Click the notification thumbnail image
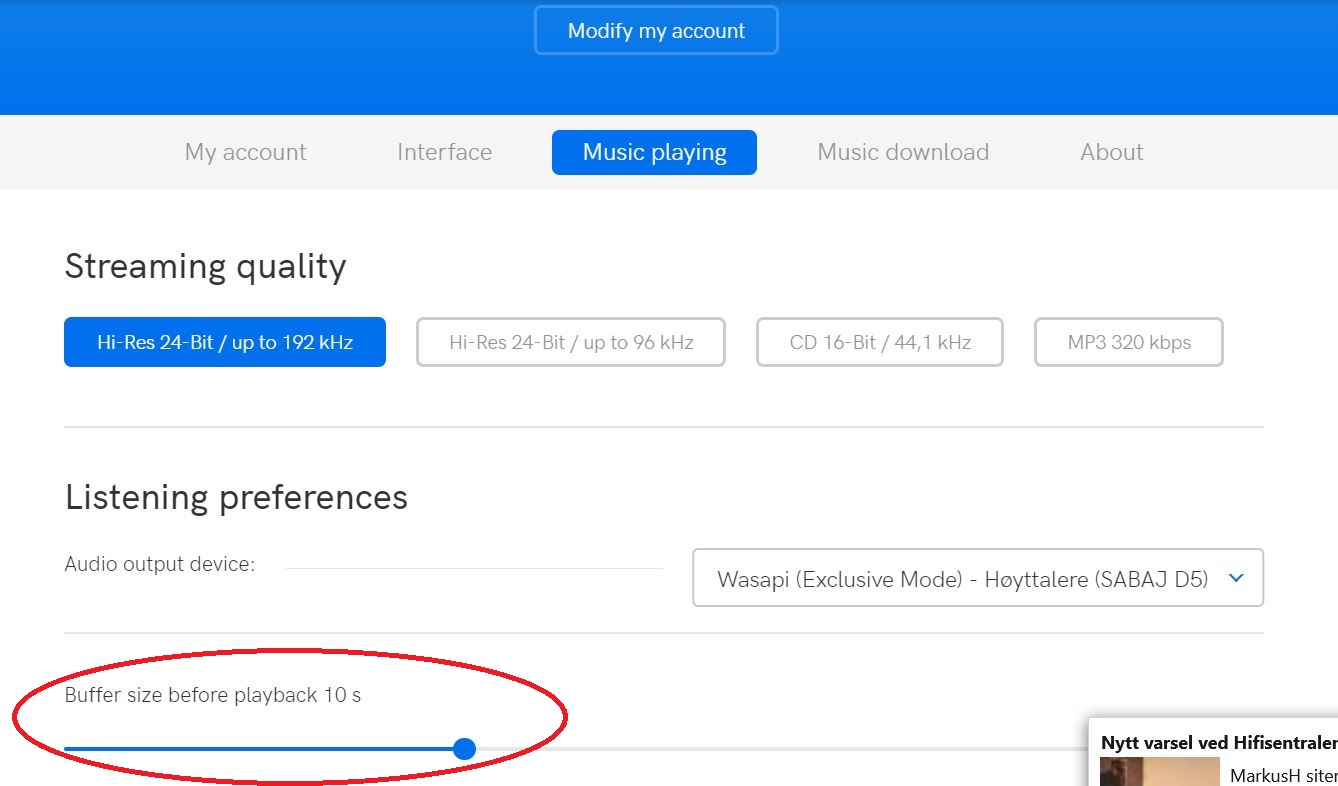 (1159, 772)
